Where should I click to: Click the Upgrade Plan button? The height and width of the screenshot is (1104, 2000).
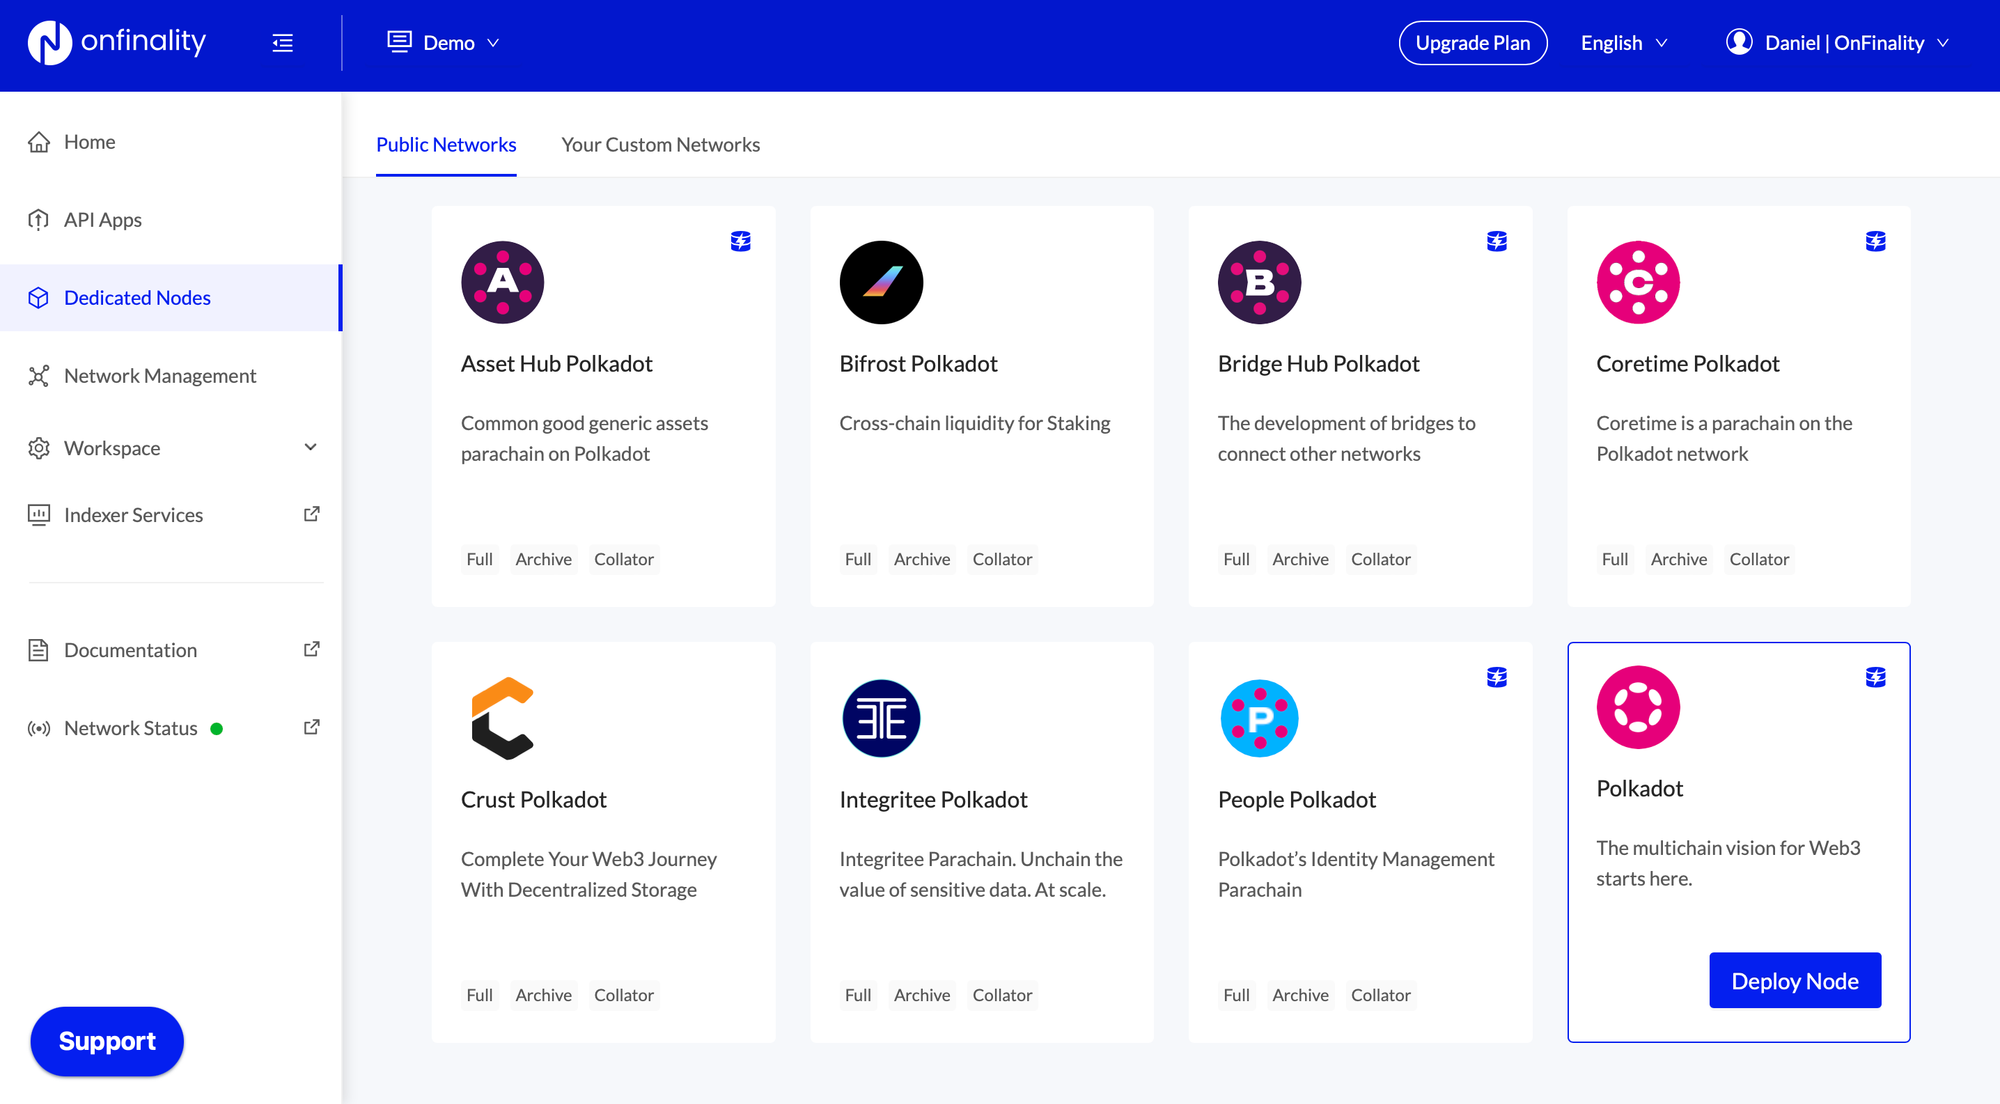1472,42
